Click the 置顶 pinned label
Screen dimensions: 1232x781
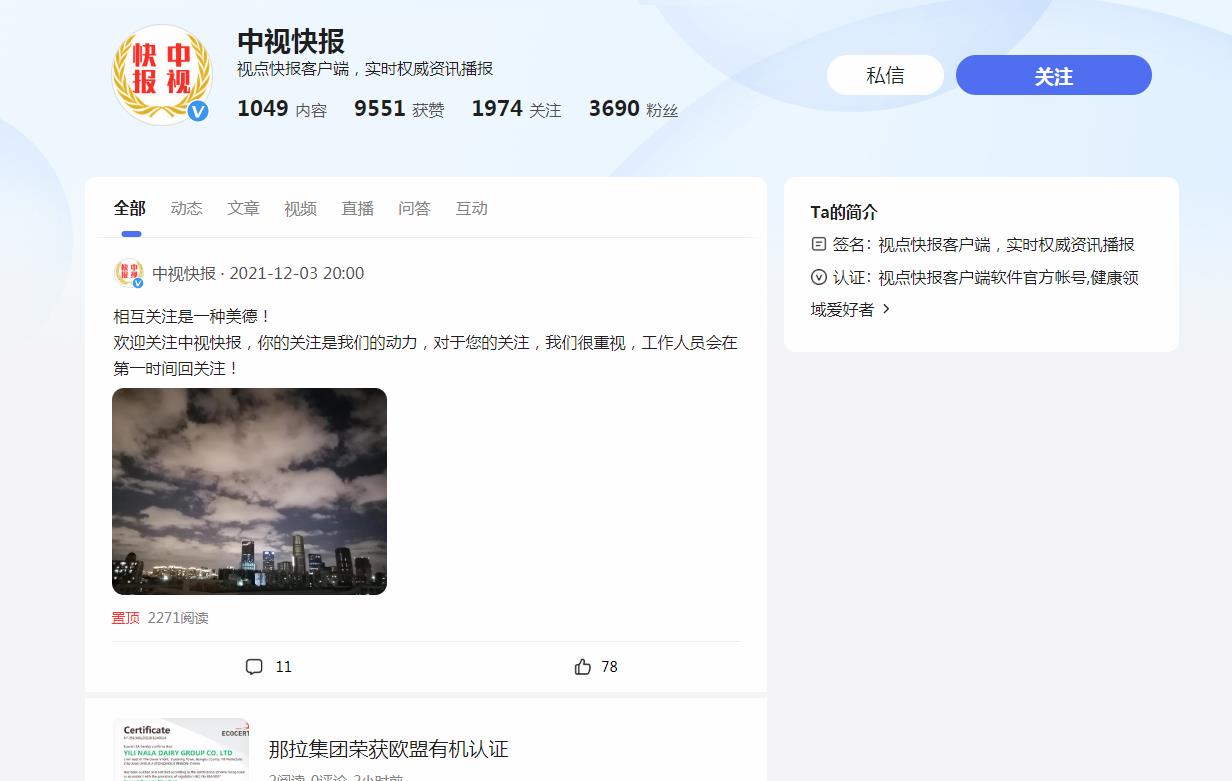click(x=126, y=618)
